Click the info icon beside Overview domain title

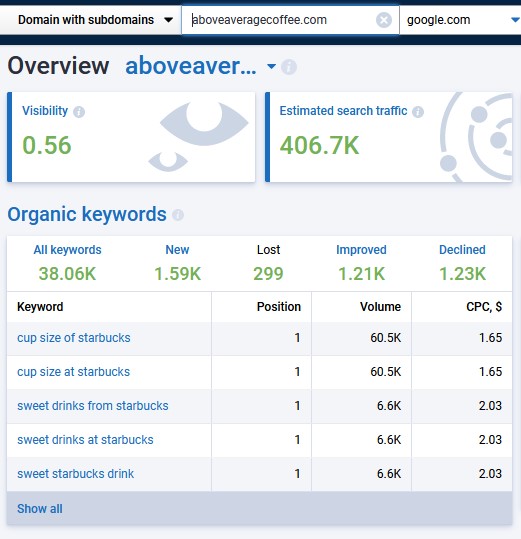289,67
